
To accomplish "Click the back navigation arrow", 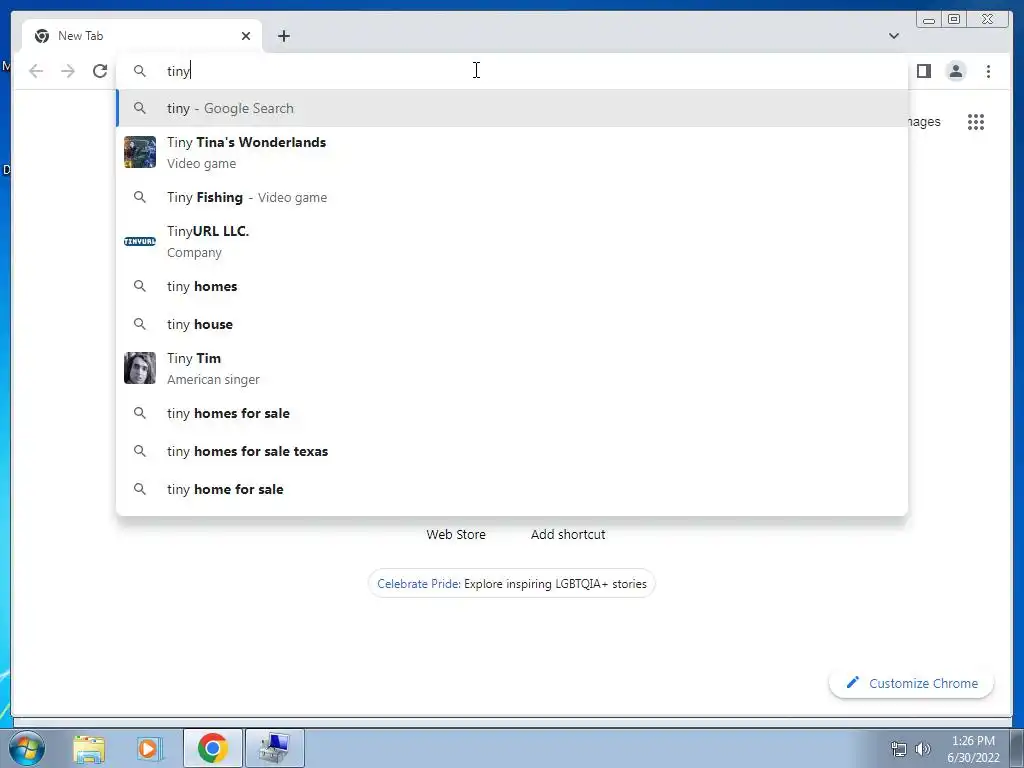I will (36, 71).
